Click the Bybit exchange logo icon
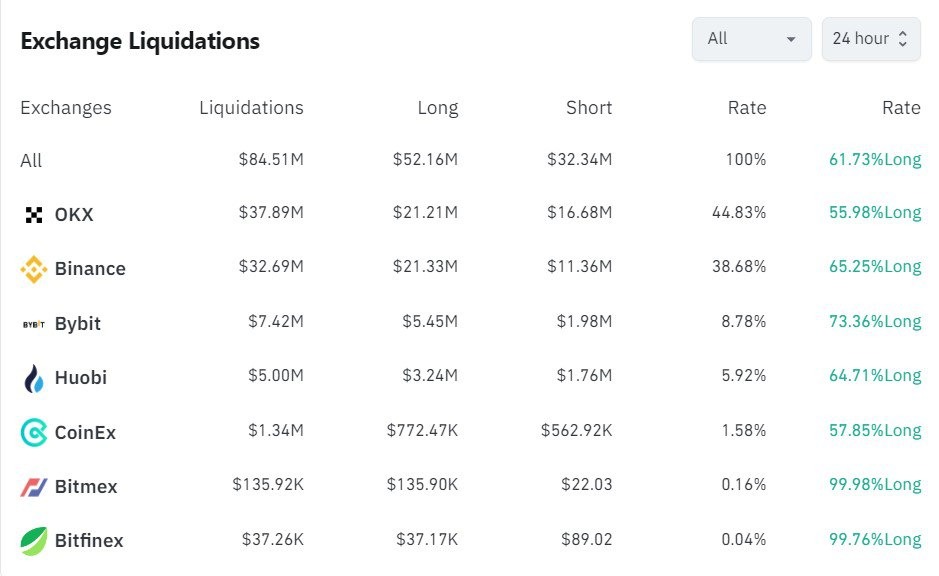The width and height of the screenshot is (939, 576). tap(34, 324)
